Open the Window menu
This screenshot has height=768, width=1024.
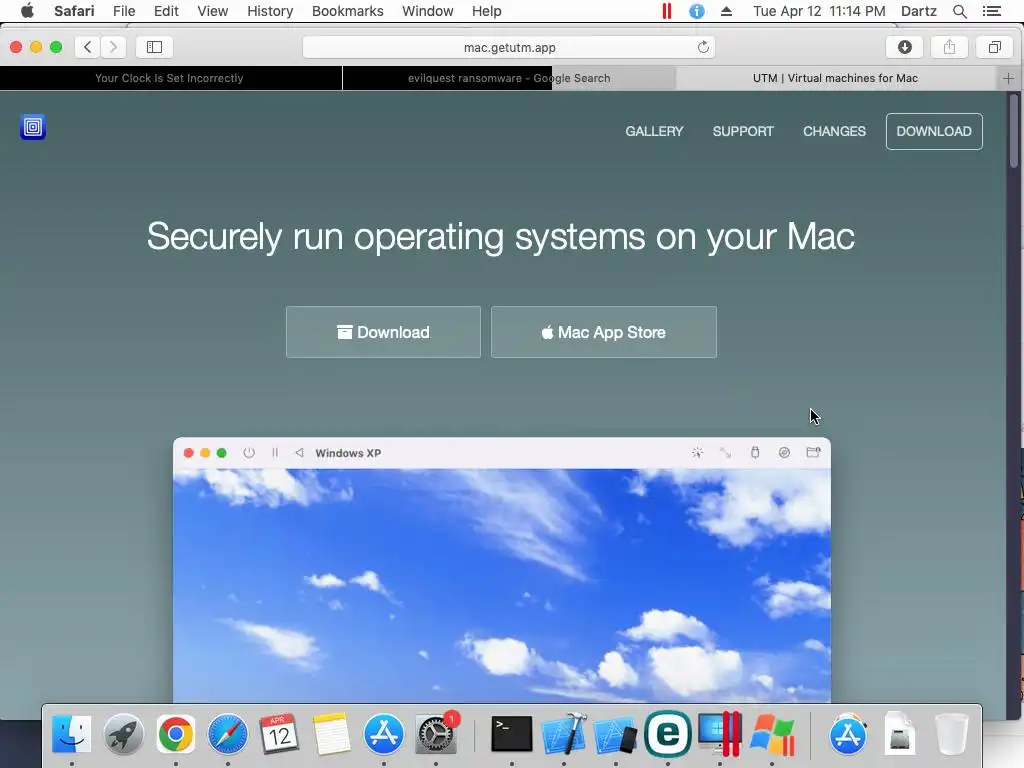(x=428, y=11)
